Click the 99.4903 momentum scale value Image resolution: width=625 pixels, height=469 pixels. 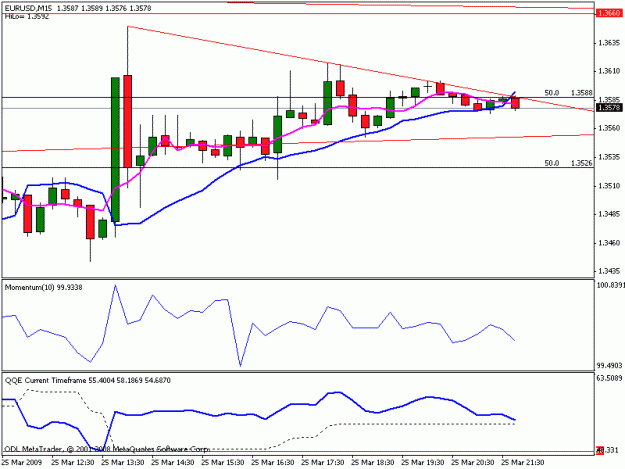(x=609, y=365)
